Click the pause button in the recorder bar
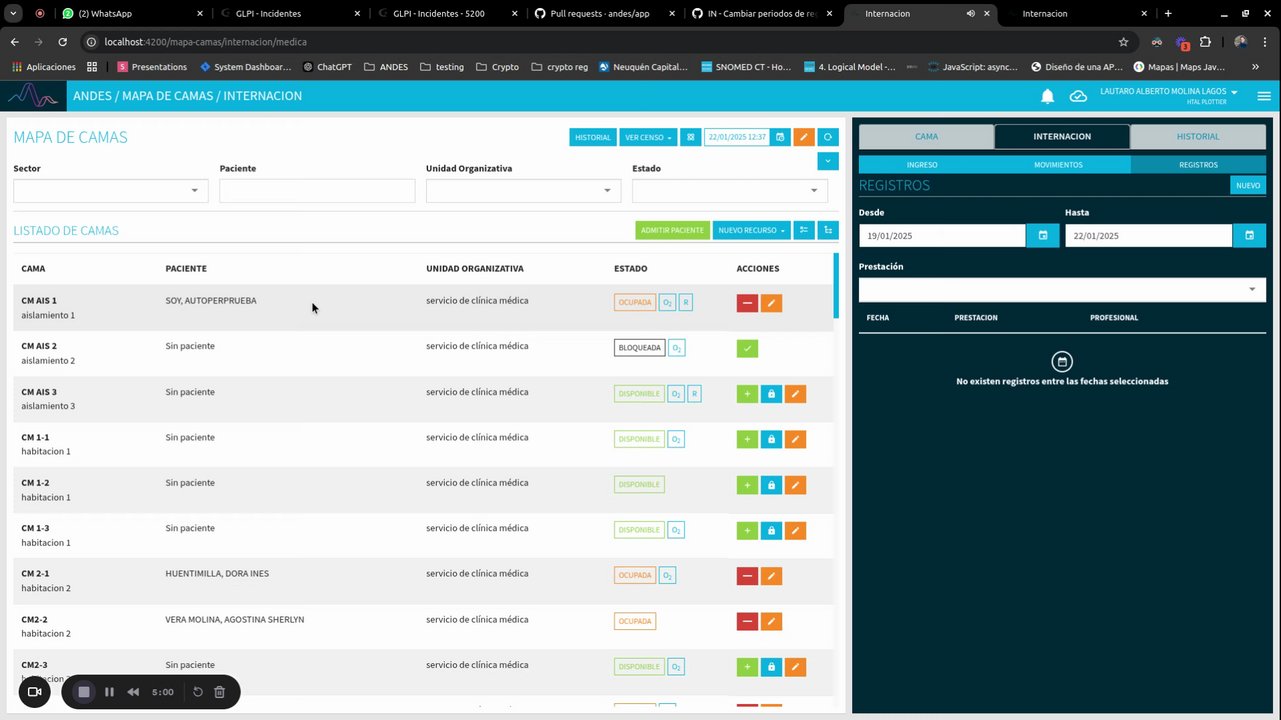The image size is (1281, 720). click(109, 692)
